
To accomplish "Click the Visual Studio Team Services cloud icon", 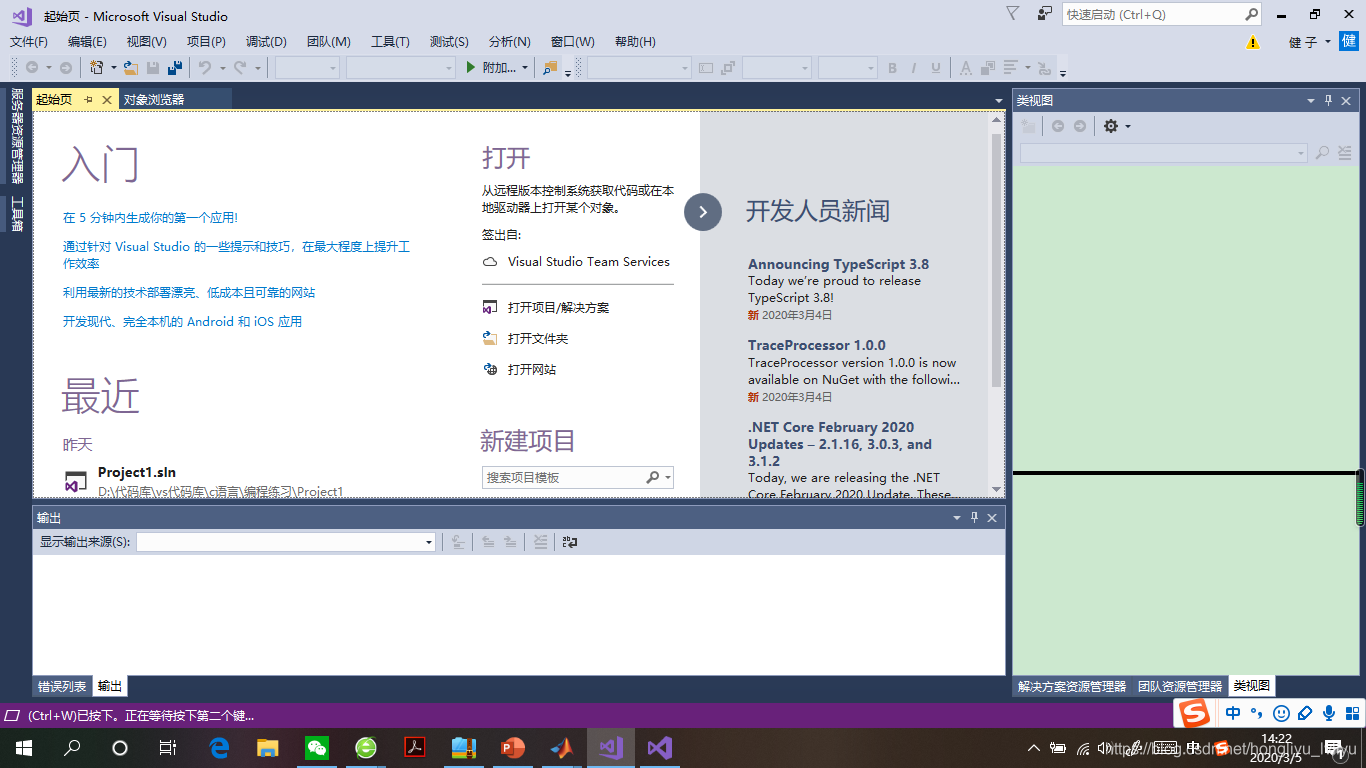I will pyautogui.click(x=490, y=262).
